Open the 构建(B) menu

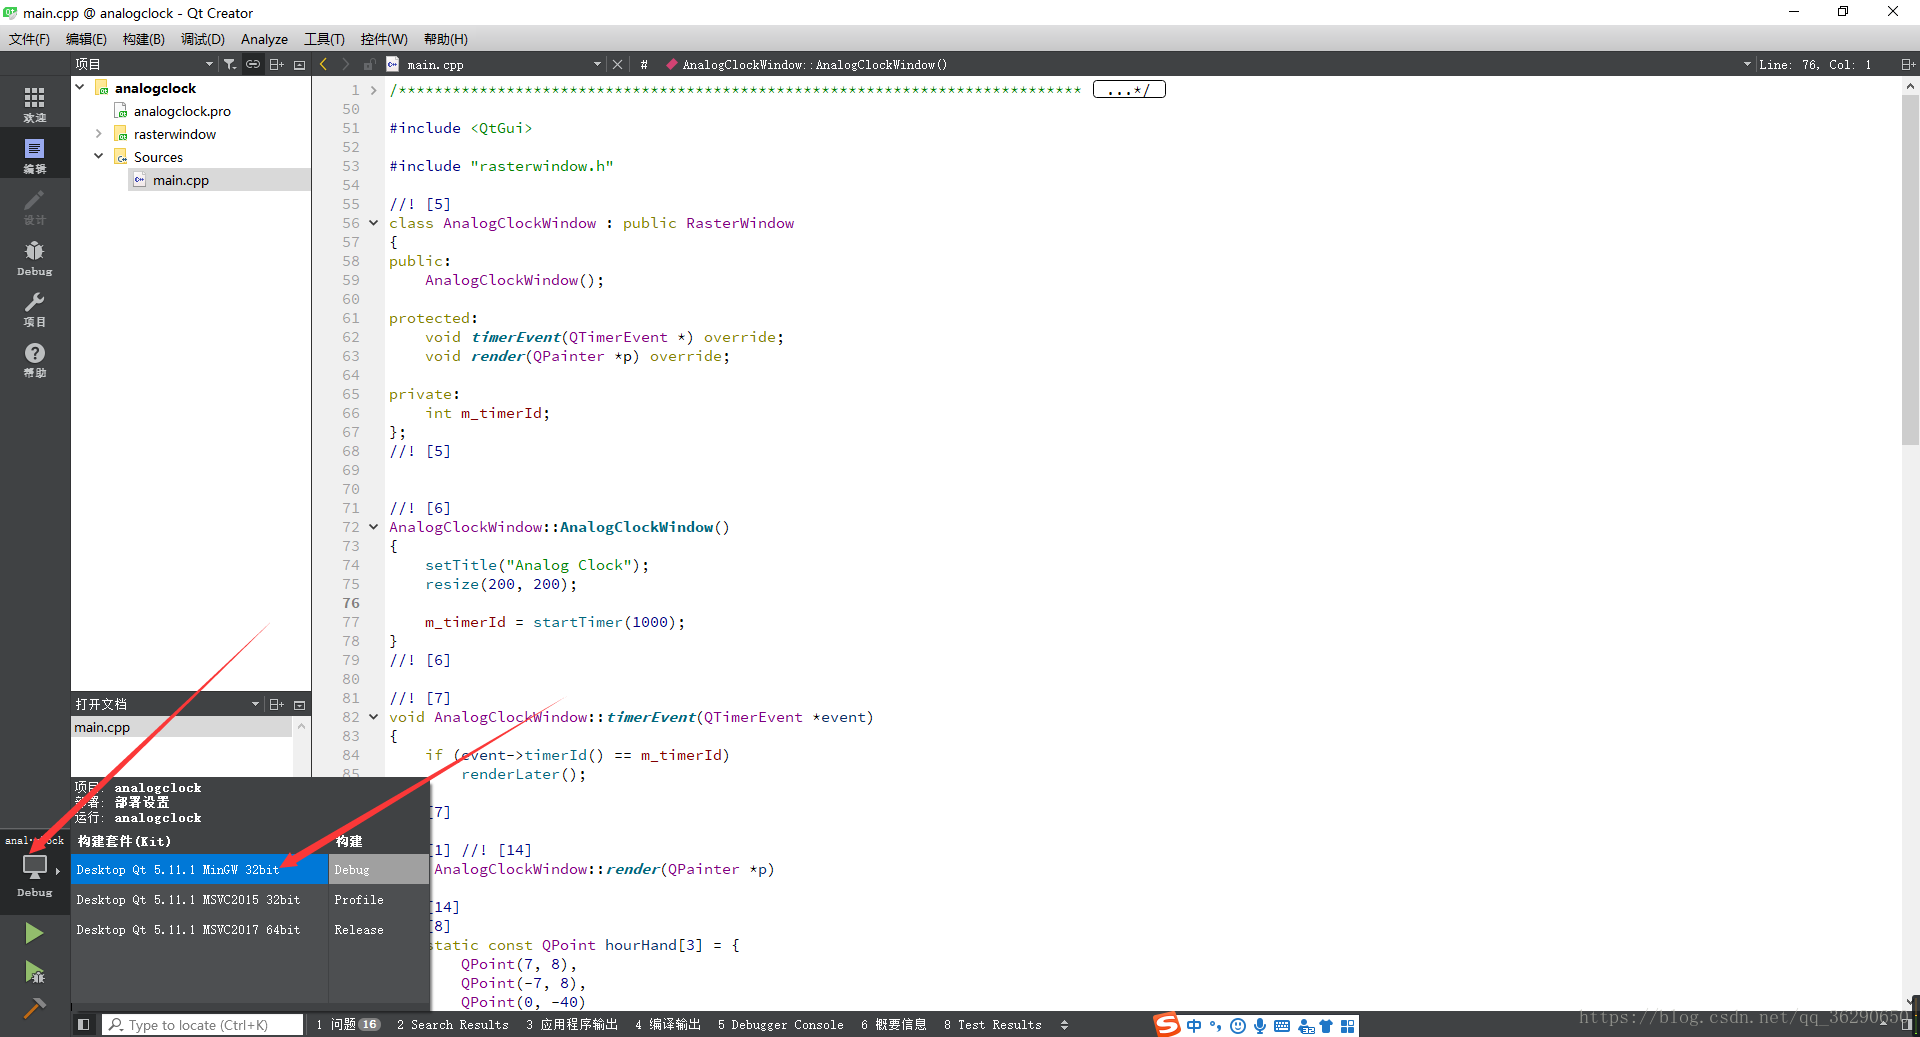point(143,39)
